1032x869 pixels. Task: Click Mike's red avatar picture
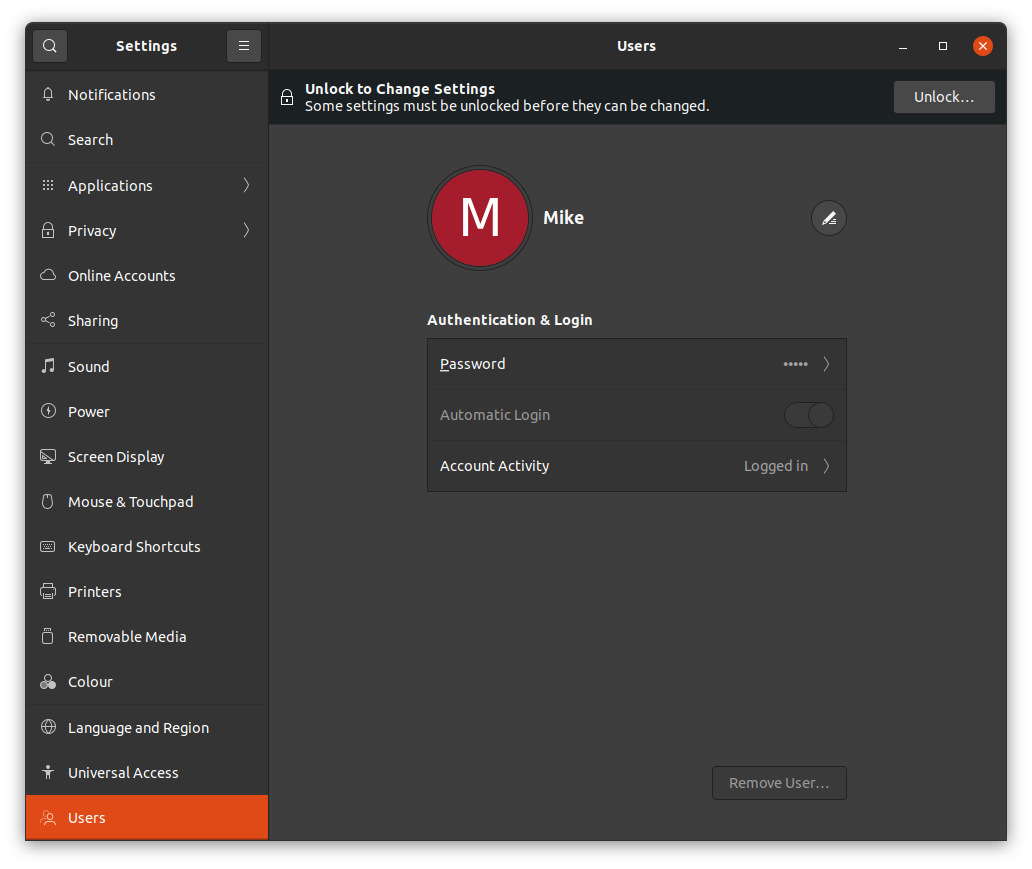point(480,218)
